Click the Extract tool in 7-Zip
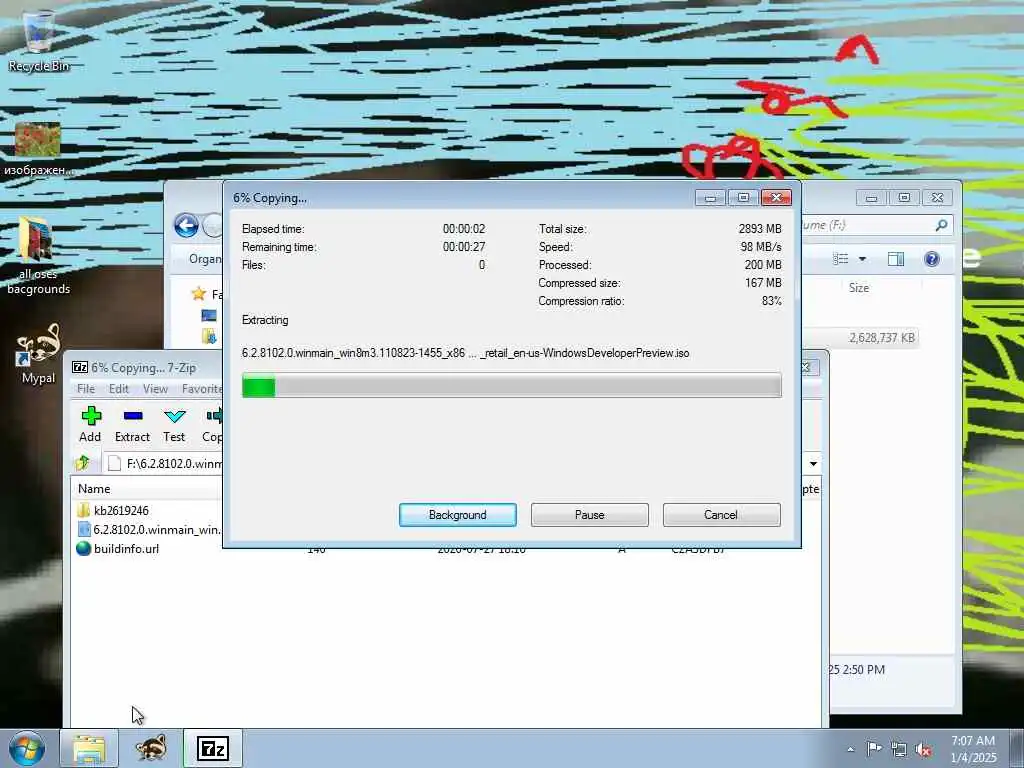The width and height of the screenshot is (1024, 768). pyautogui.click(x=132, y=424)
